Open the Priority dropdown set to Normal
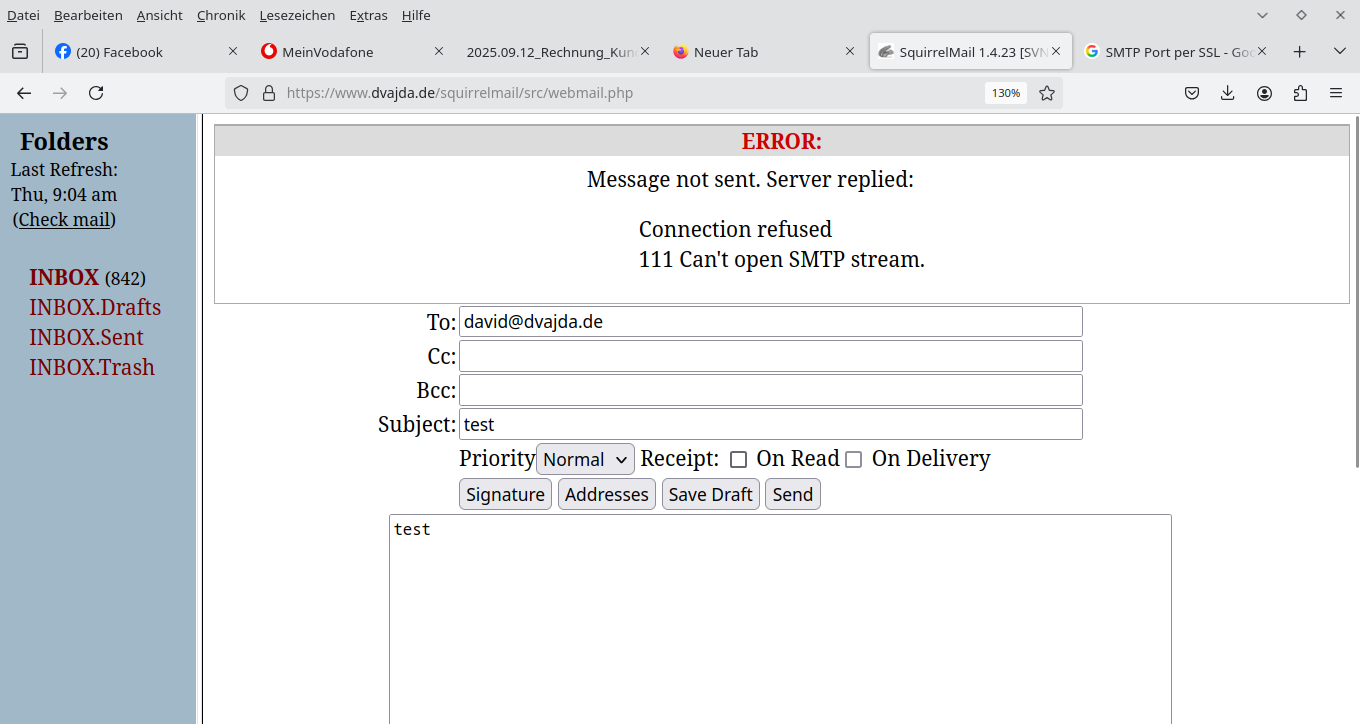Viewport: 1360px width, 724px height. pos(585,459)
